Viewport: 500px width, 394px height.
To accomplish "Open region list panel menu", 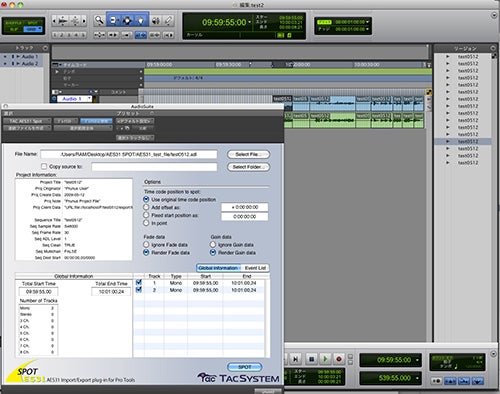I will [x=493, y=48].
